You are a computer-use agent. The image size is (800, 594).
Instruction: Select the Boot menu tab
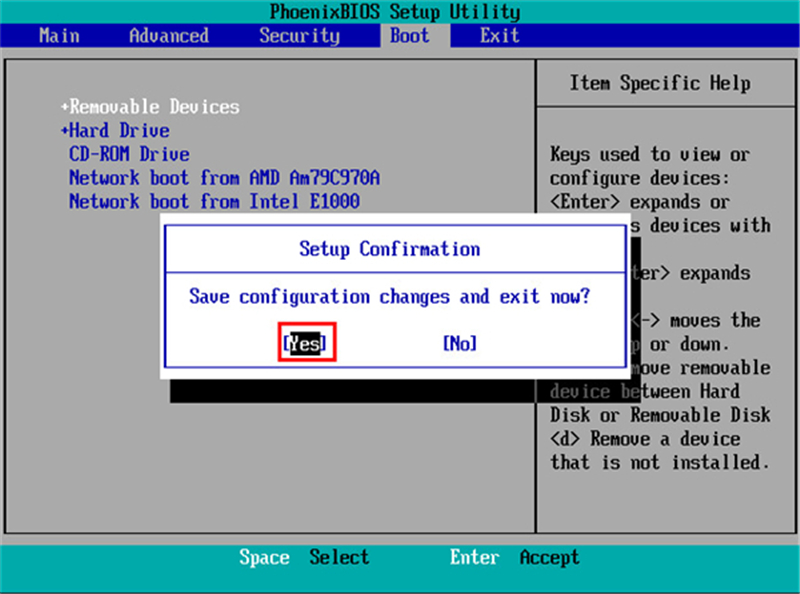[x=408, y=35]
